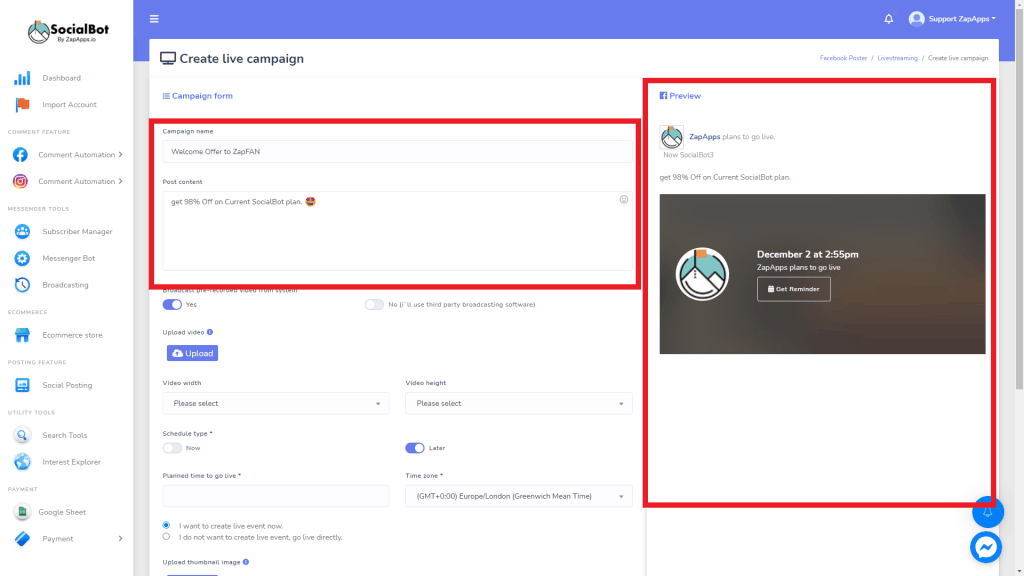Open the Search Tools menu item
This screenshot has height=576, width=1024.
65,436
